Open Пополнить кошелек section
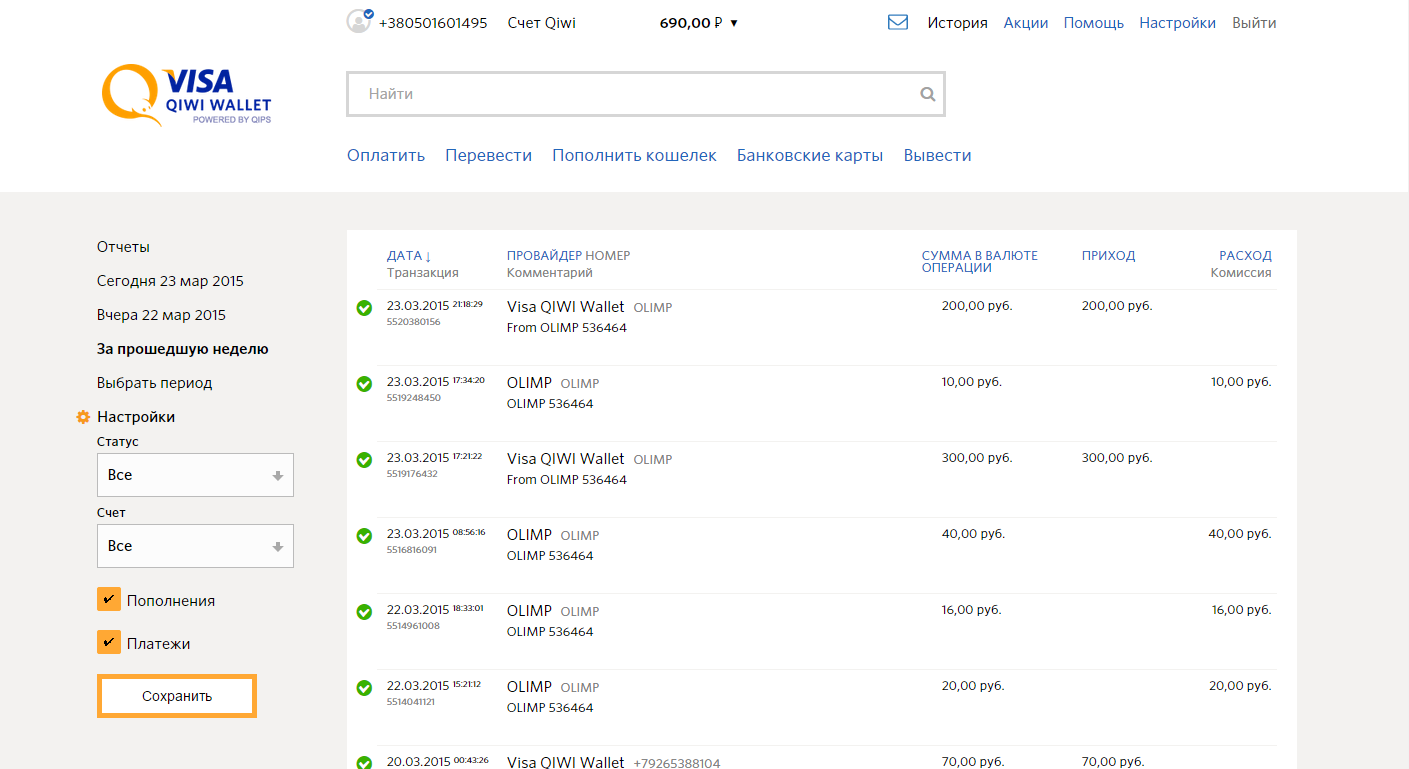 point(634,155)
